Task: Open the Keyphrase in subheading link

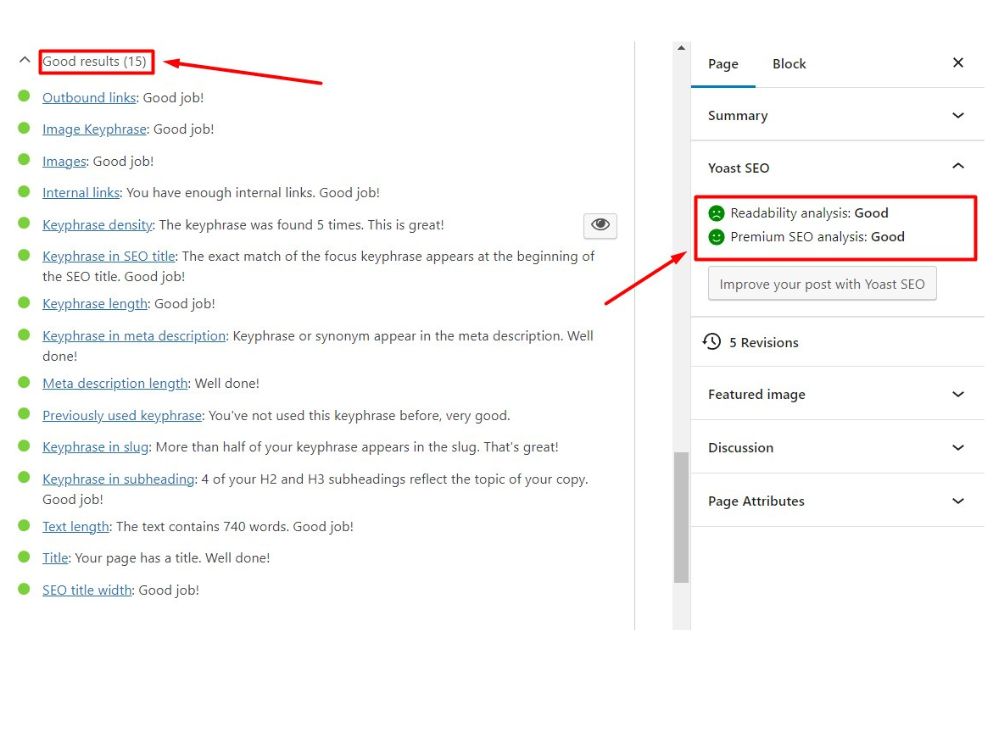Action: click(x=119, y=479)
